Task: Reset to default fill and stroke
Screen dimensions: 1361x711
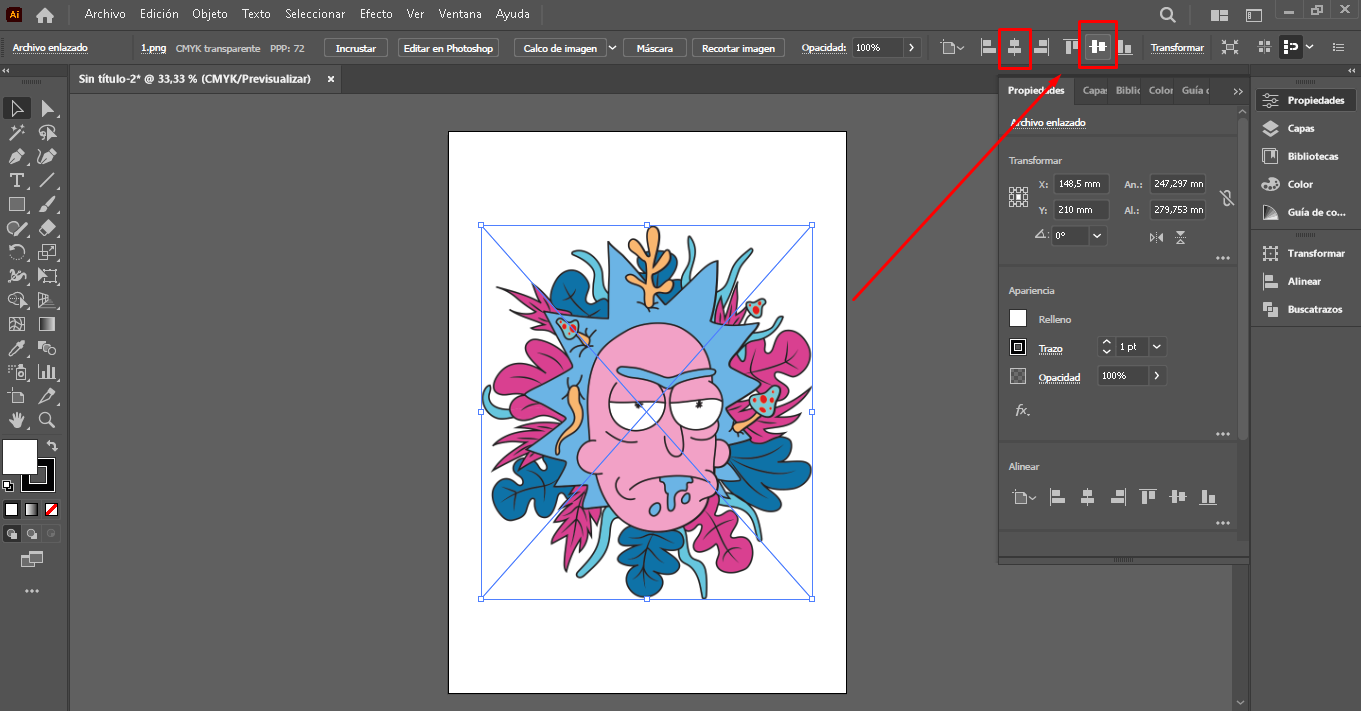Action: click(x=9, y=486)
